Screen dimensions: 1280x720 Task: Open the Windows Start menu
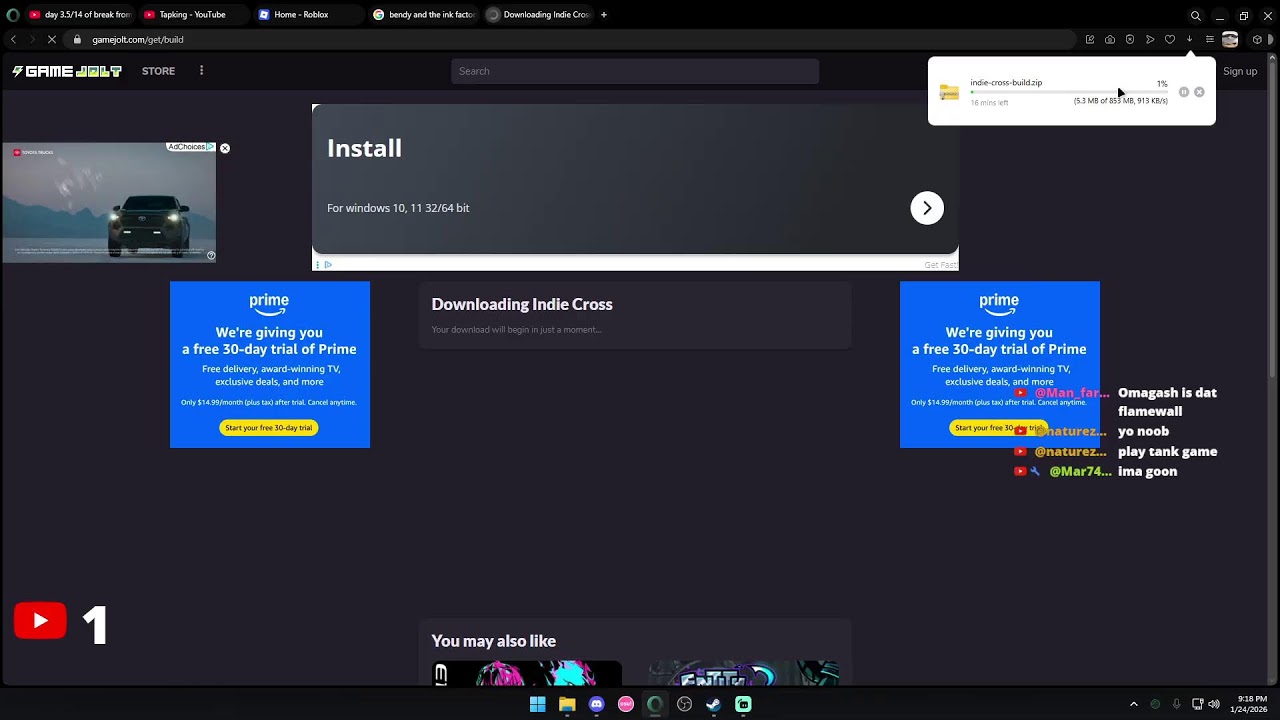[538, 704]
